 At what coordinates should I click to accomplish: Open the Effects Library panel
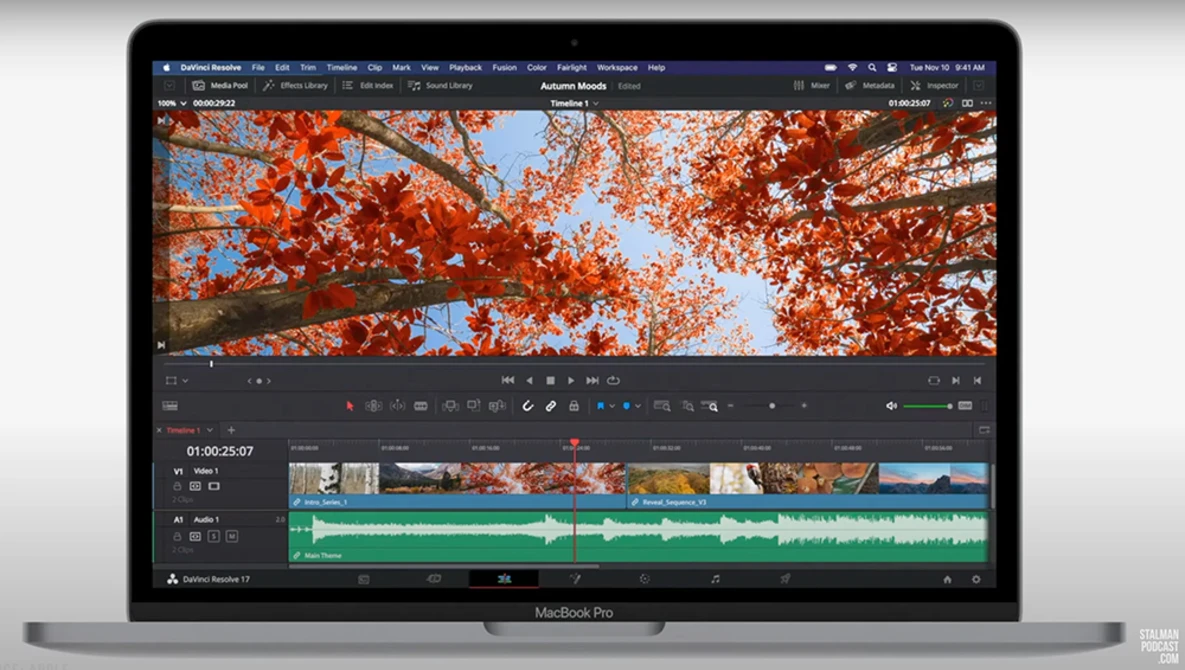point(295,85)
